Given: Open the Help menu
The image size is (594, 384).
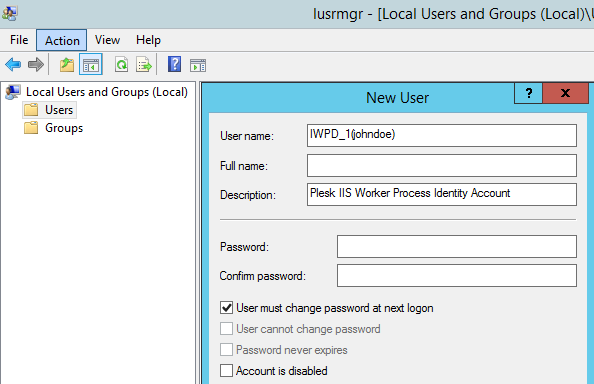Looking at the screenshot, I should pyautogui.click(x=148, y=40).
